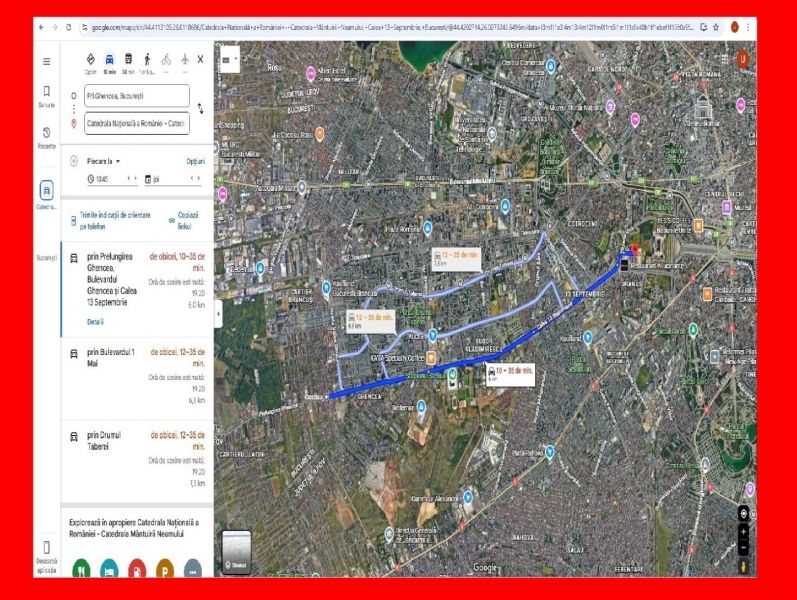The height and width of the screenshot is (600, 797).
Task: Open the Plecare la departure dropdown
Action: (x=104, y=161)
